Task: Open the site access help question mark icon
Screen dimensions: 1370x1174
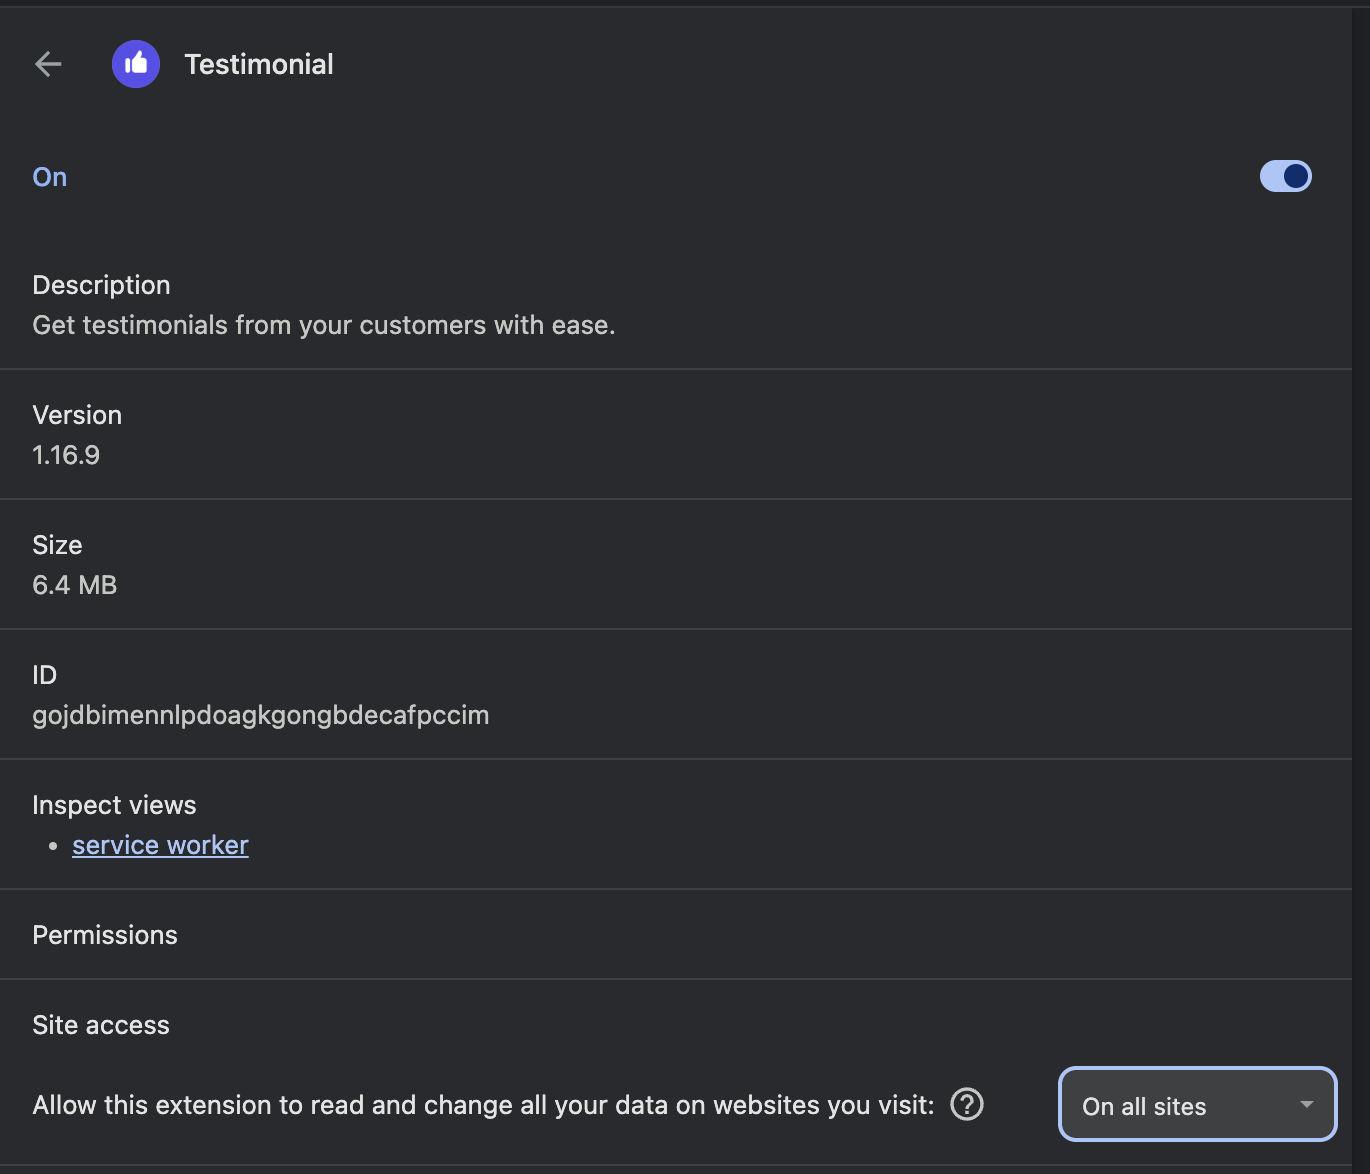Action: [967, 1104]
